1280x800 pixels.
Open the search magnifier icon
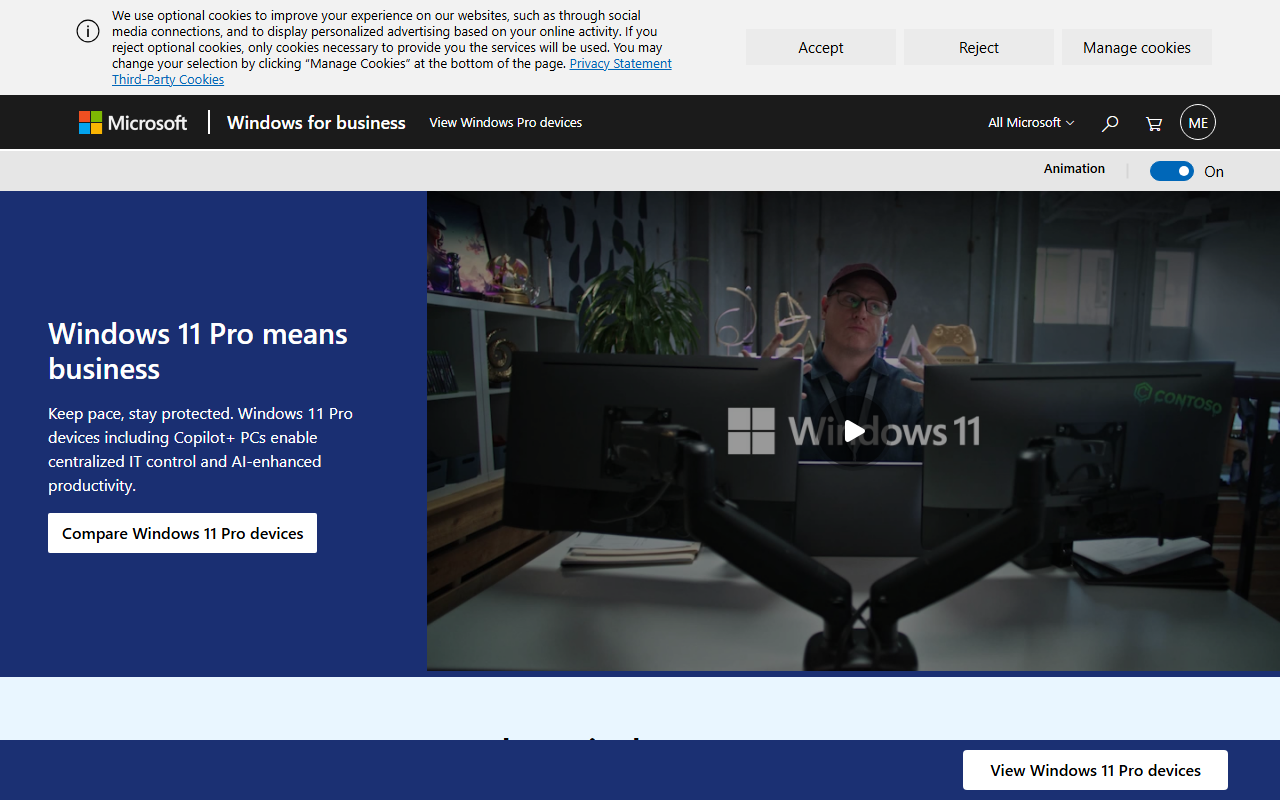click(1110, 123)
